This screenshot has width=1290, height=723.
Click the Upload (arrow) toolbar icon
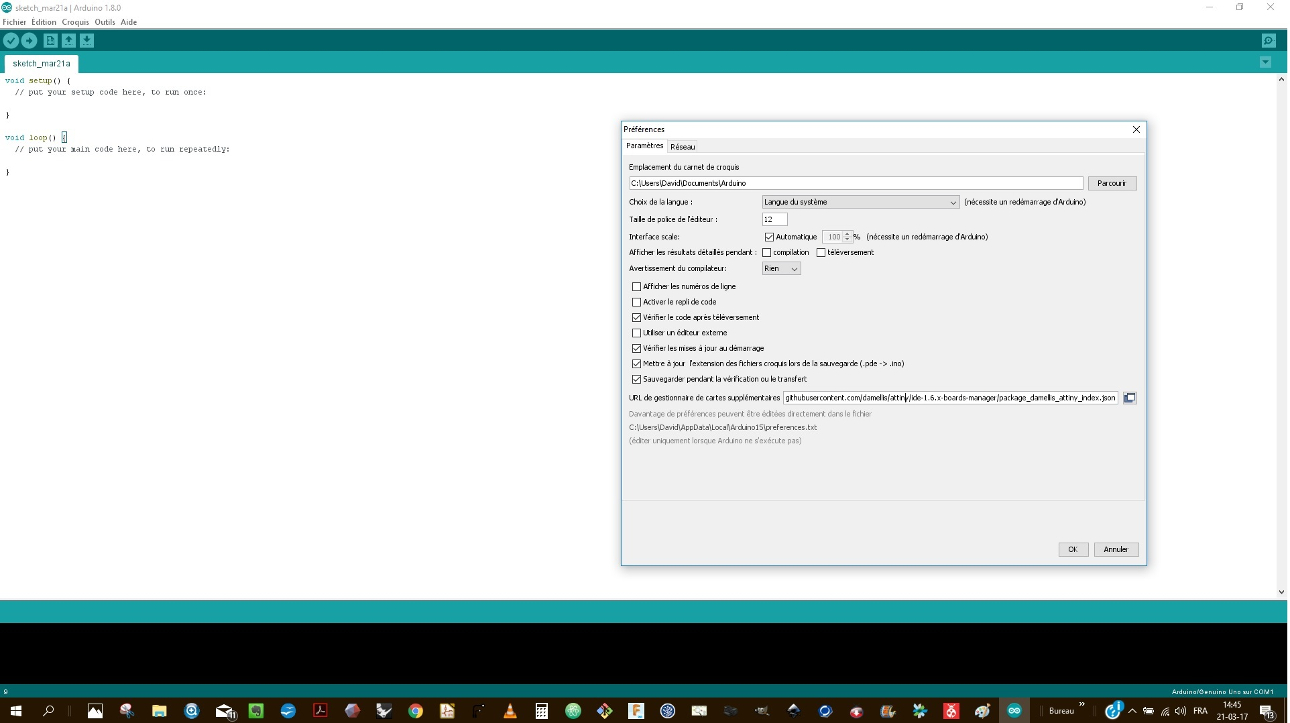(29, 41)
